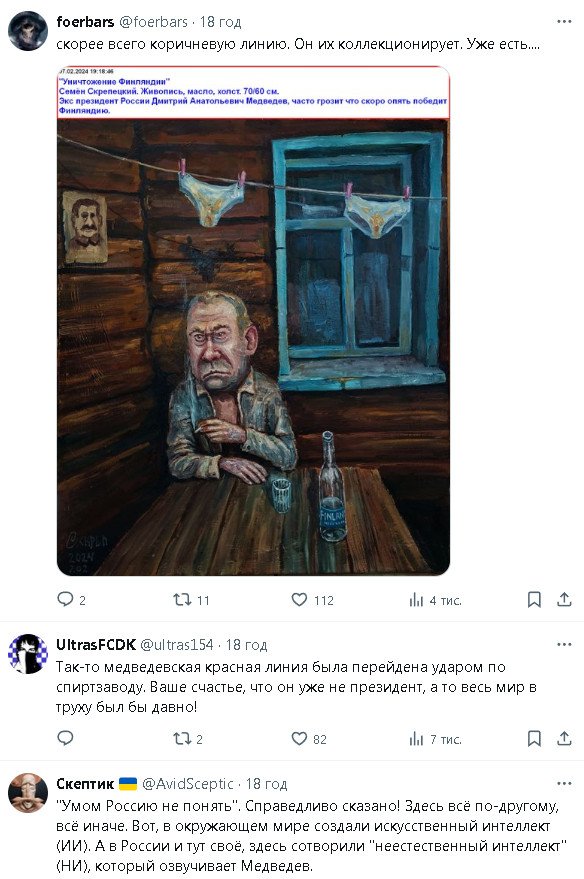Image resolution: width=584 pixels, height=879 pixels.
Task: Bookmark the UltrasFCDK post
Action: click(534, 738)
